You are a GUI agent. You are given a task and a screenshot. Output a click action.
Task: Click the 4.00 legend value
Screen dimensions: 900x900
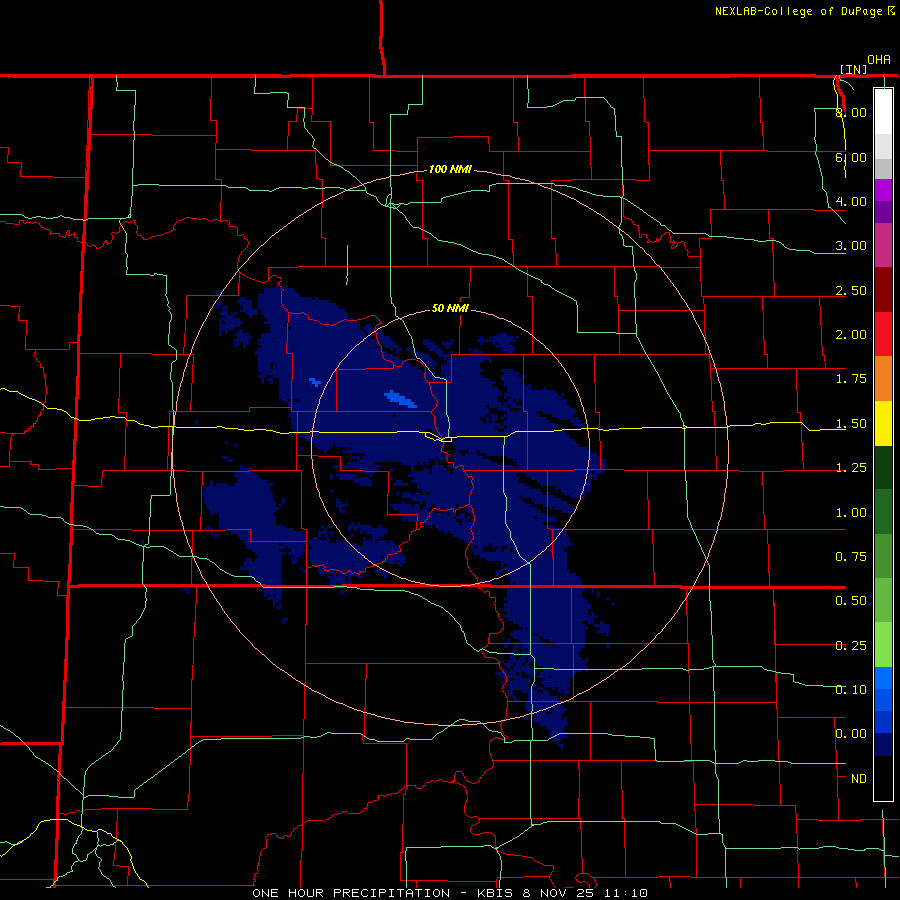[x=851, y=201]
